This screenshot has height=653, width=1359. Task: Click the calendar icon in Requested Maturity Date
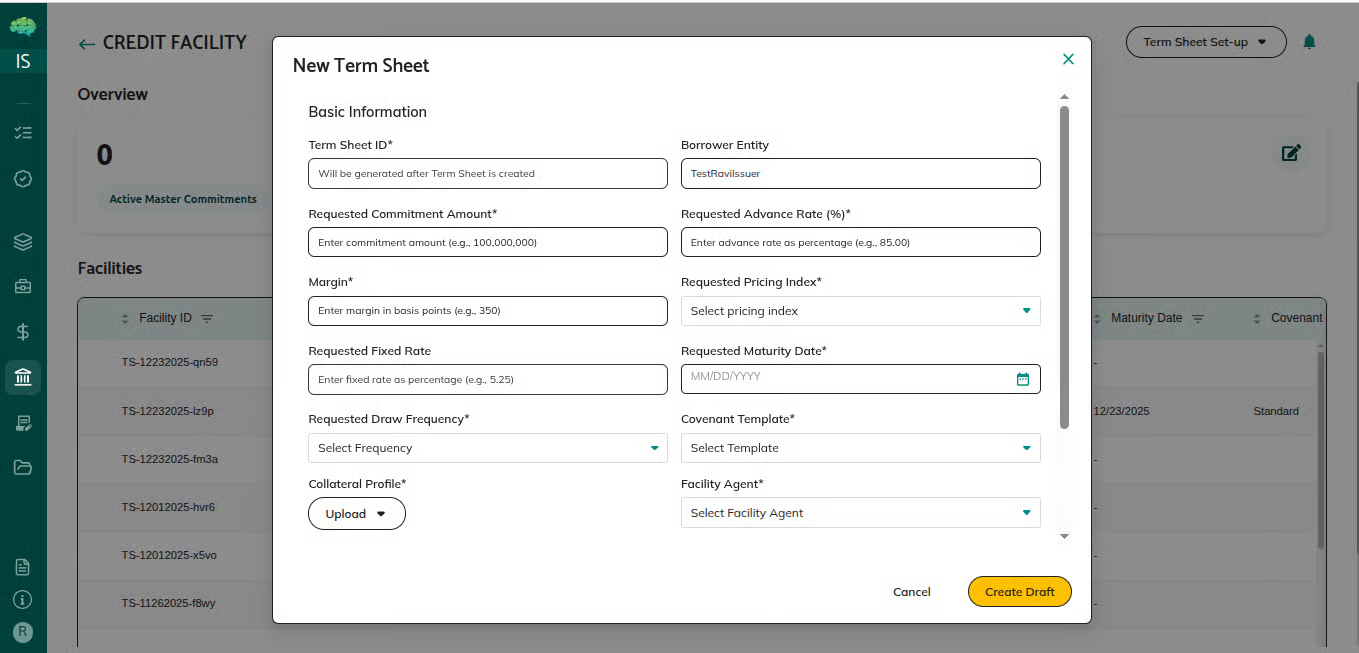coord(1022,379)
